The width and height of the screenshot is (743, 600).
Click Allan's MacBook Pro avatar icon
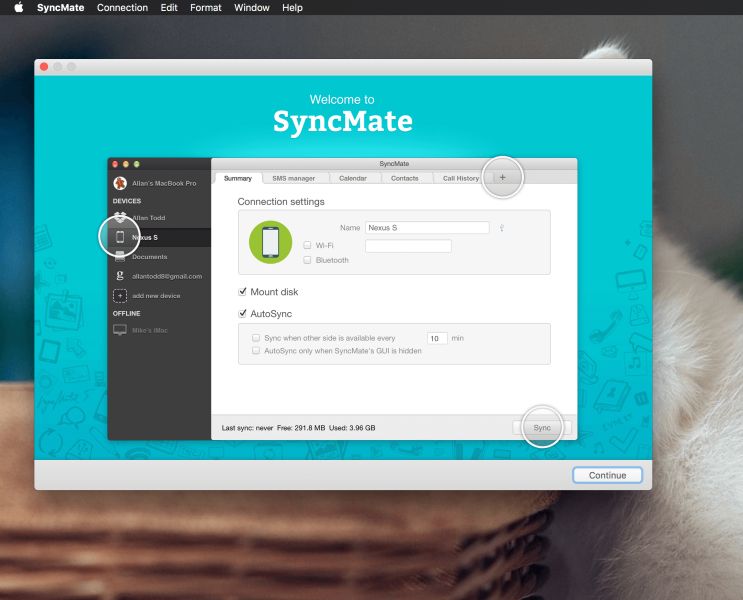[120, 183]
